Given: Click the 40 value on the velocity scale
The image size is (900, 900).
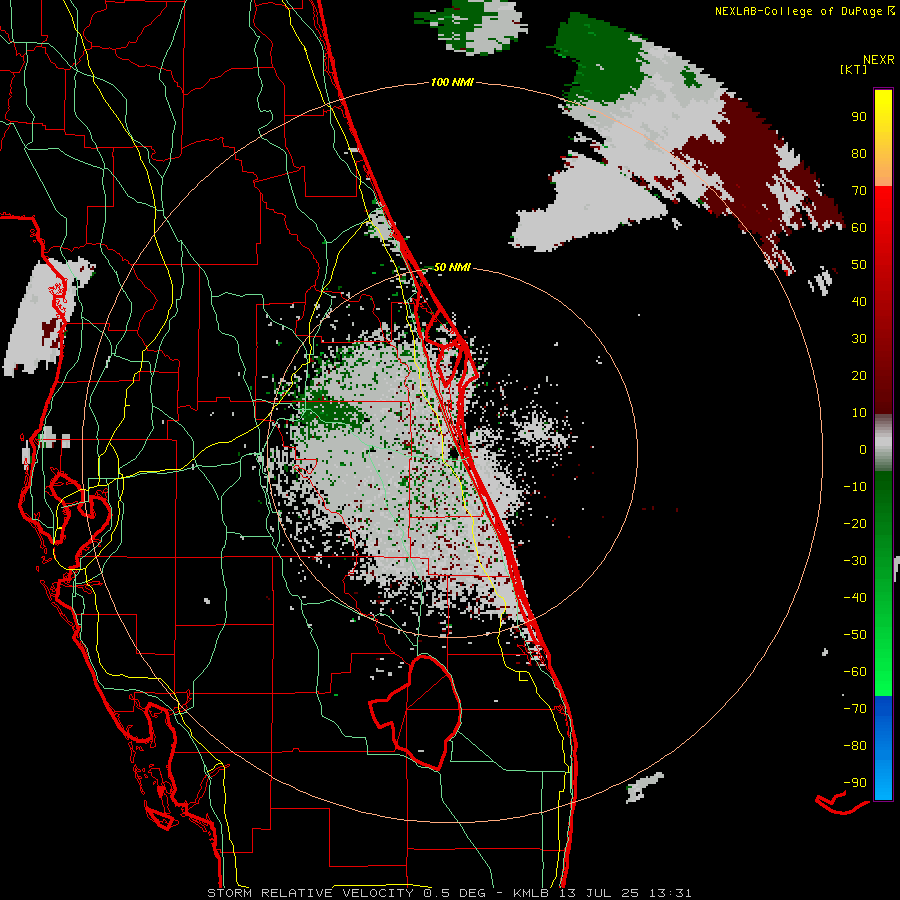Looking at the screenshot, I should [x=859, y=302].
